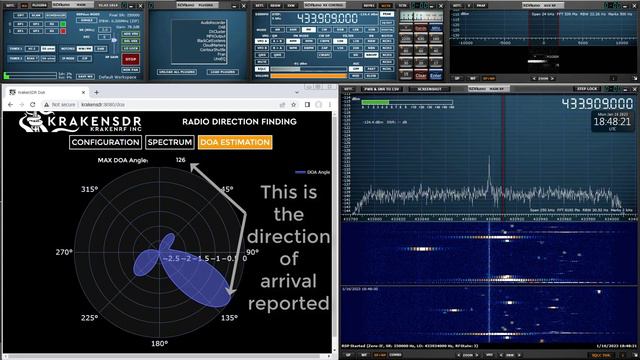Select BlackCatSystems in the plugin list
The image size is (640, 360).
coord(211,41)
